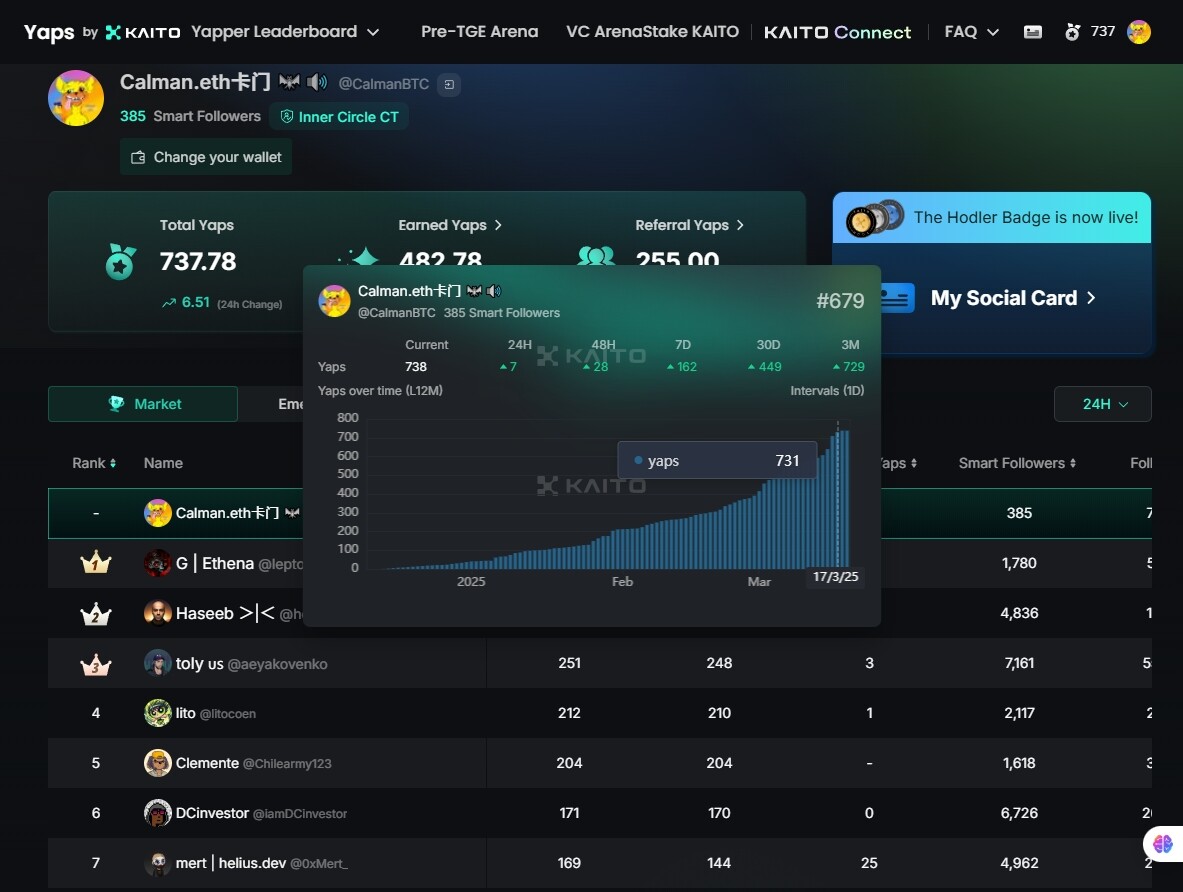Click Clemente avatar icon

click(158, 763)
